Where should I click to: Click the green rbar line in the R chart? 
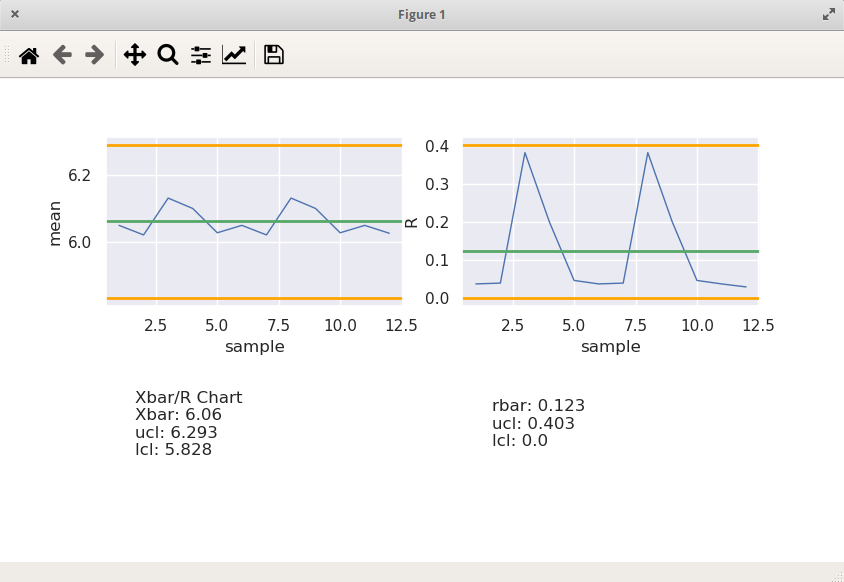[x=610, y=251]
